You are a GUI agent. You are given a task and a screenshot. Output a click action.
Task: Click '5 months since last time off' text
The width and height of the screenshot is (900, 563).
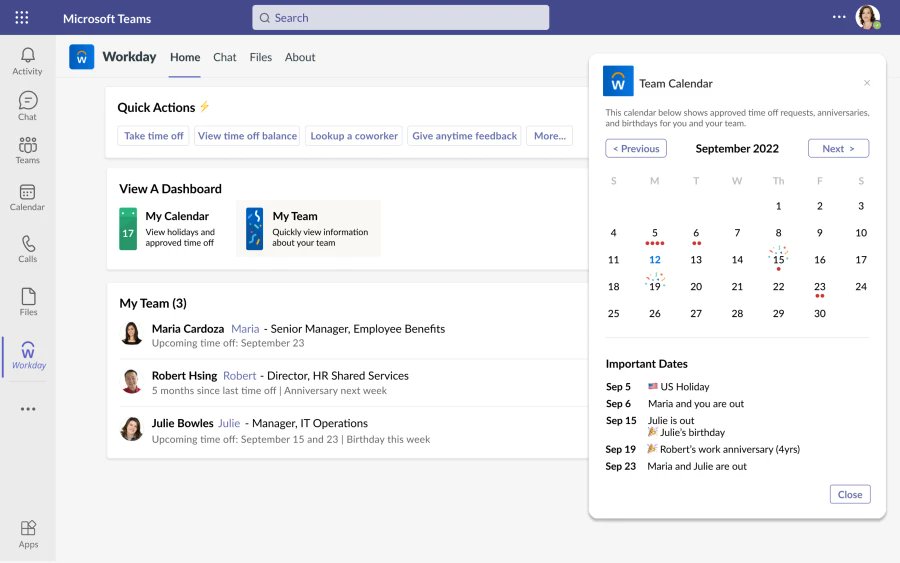(214, 391)
